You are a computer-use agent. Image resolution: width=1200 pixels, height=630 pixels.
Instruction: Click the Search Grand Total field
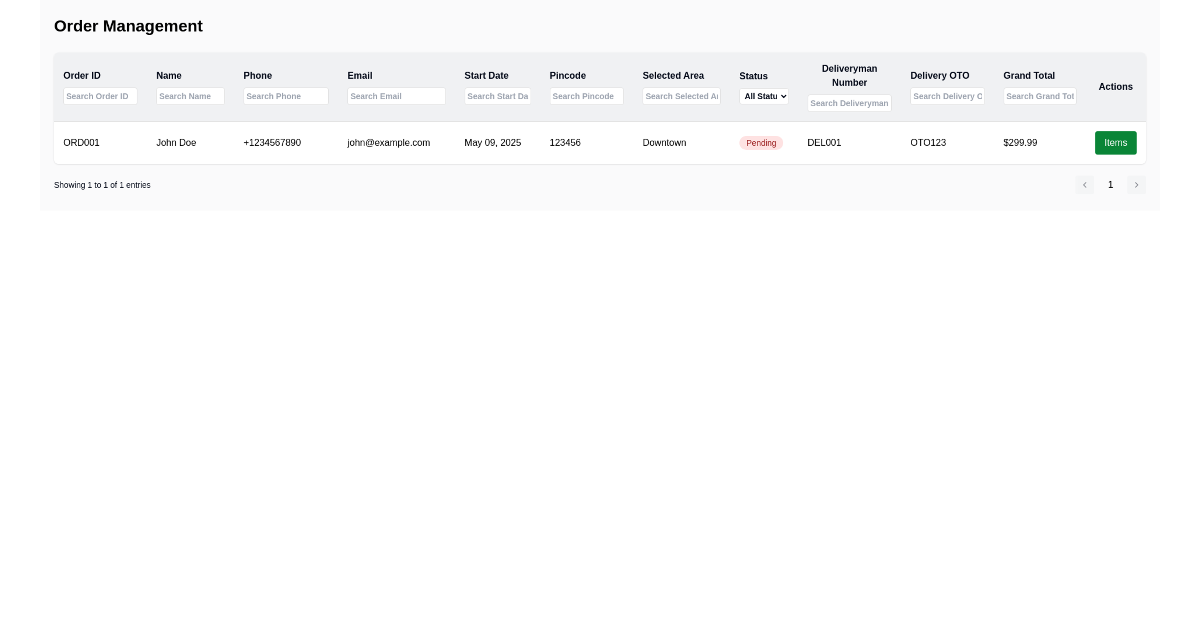1039,96
